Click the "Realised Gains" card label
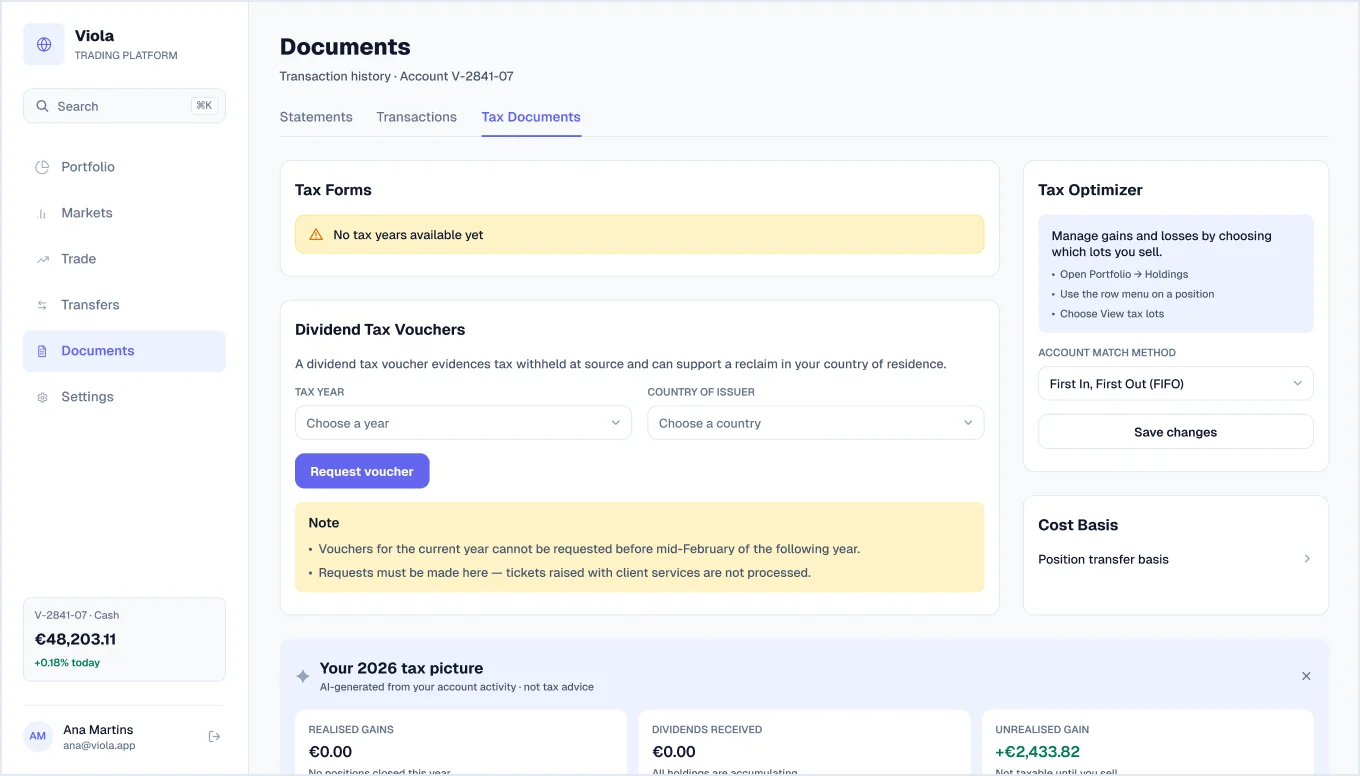 351,730
